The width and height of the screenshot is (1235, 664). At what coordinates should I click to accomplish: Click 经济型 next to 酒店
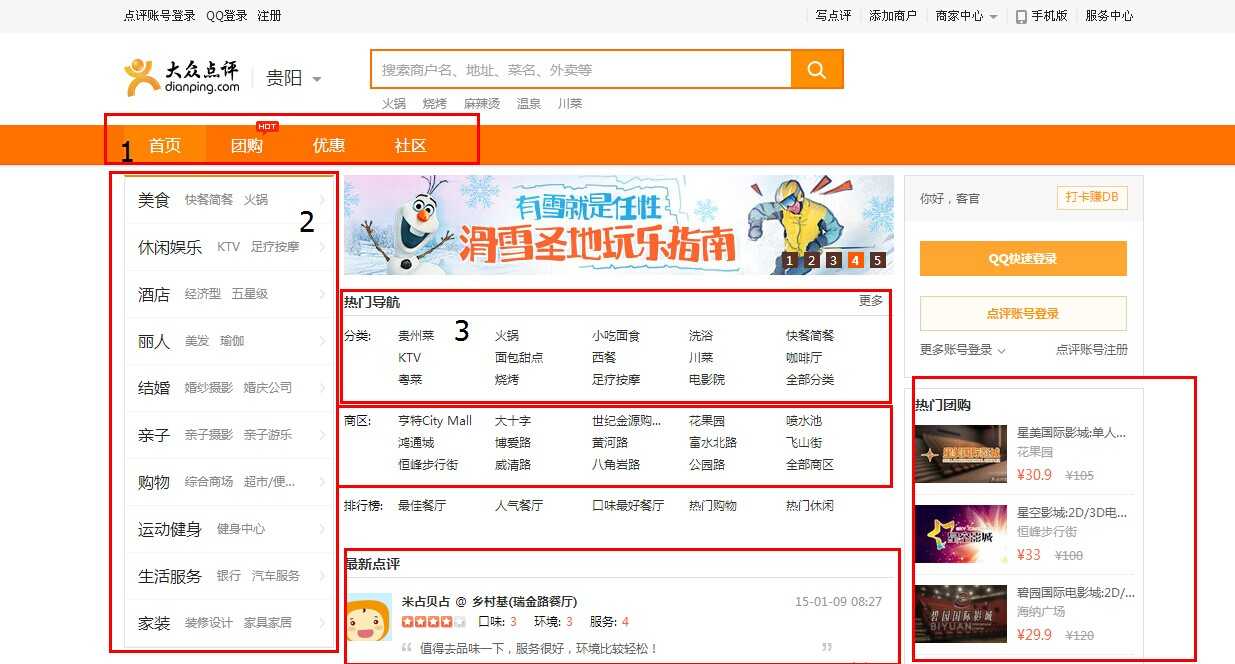point(203,294)
